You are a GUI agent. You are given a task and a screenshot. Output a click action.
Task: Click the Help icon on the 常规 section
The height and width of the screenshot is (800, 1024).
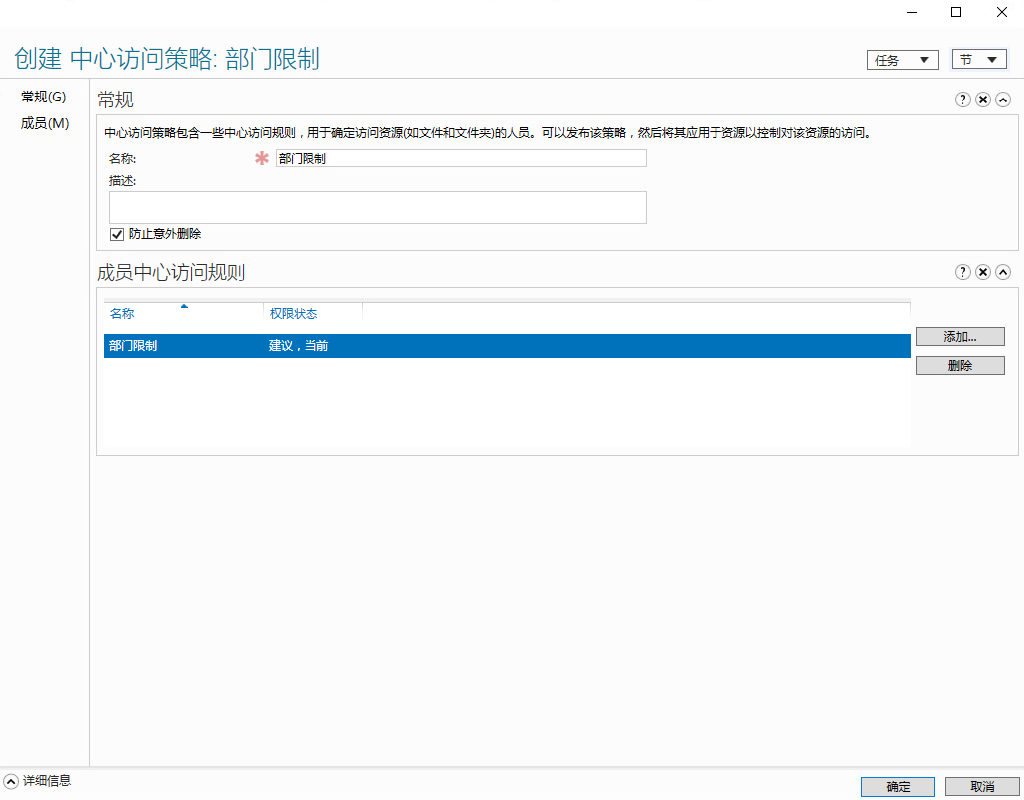(962, 99)
